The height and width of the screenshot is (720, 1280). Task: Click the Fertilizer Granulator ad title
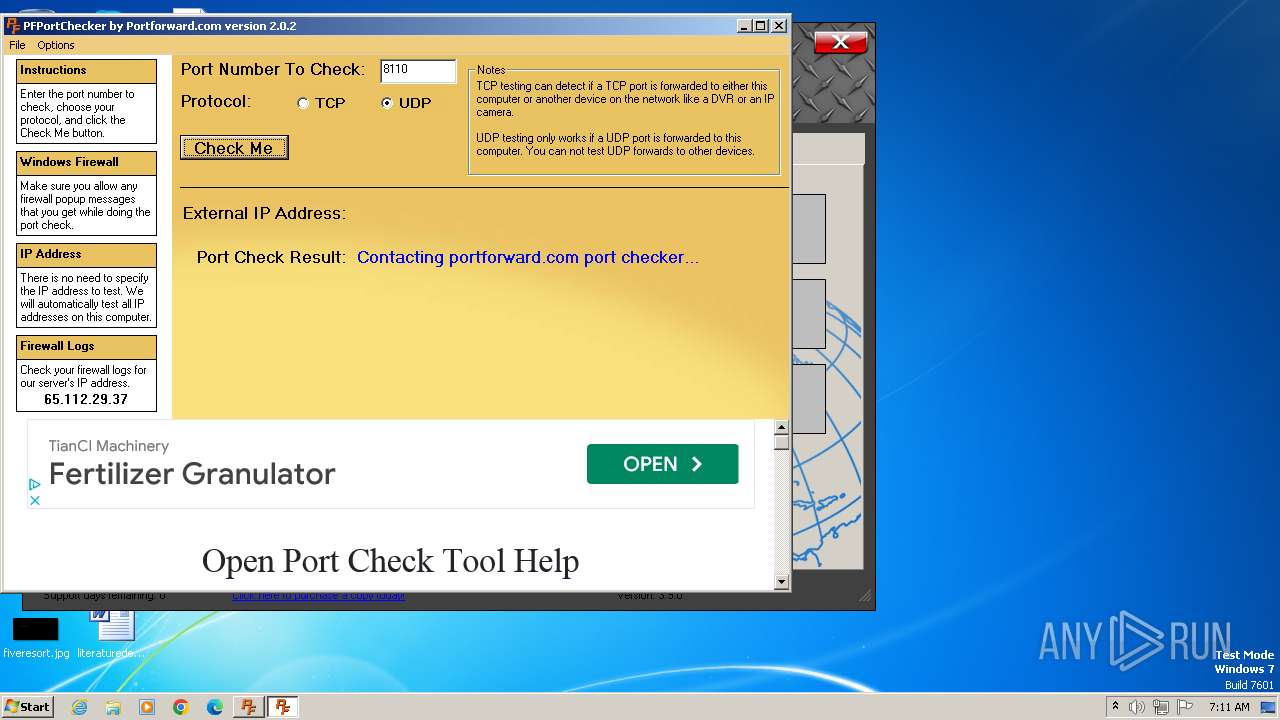192,474
